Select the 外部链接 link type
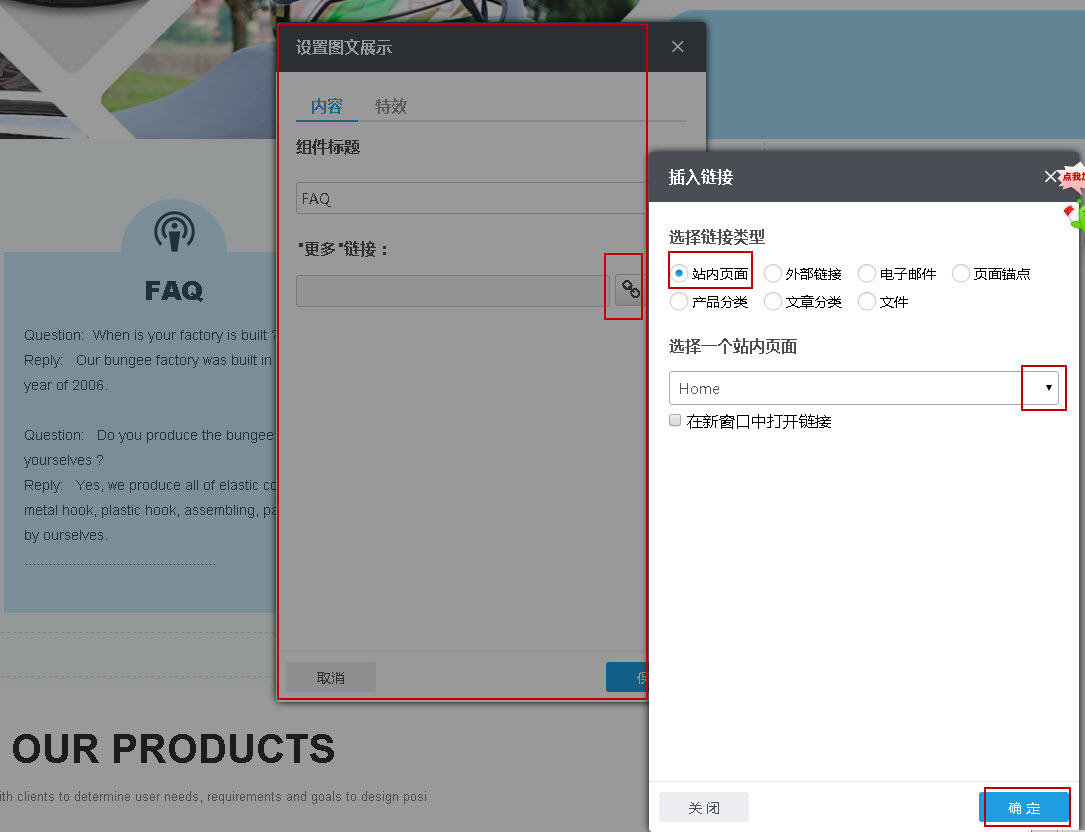1085x832 pixels. [772, 272]
